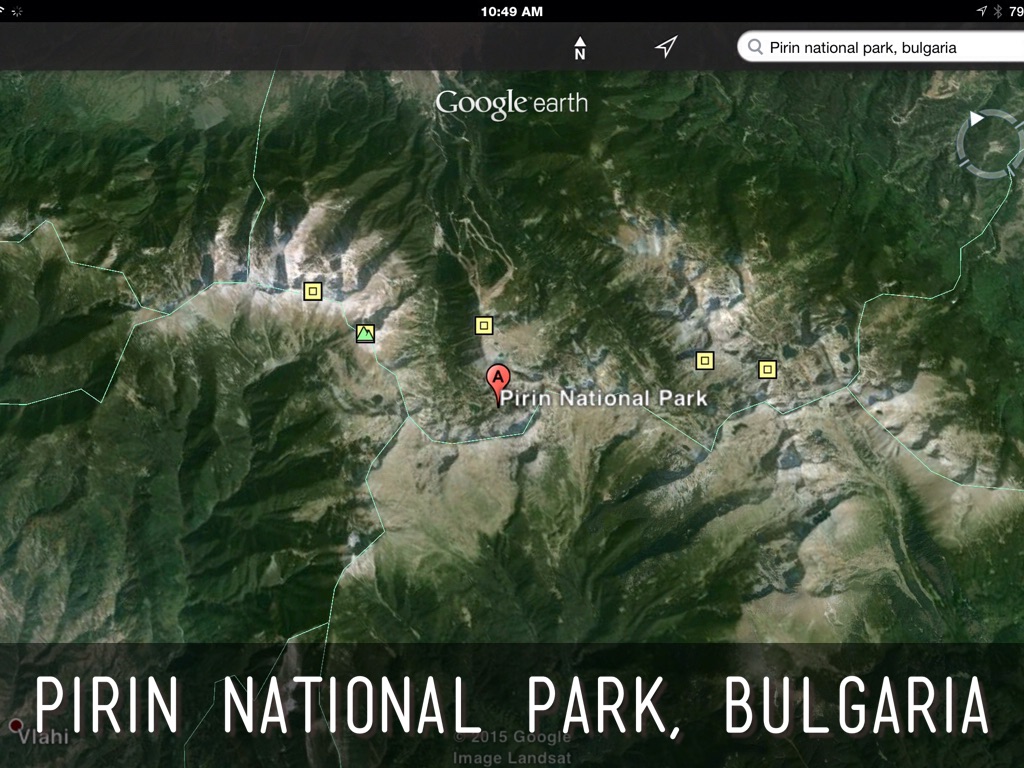Click the 2015 Google copyright text
The image size is (1024, 768).
pos(510,737)
